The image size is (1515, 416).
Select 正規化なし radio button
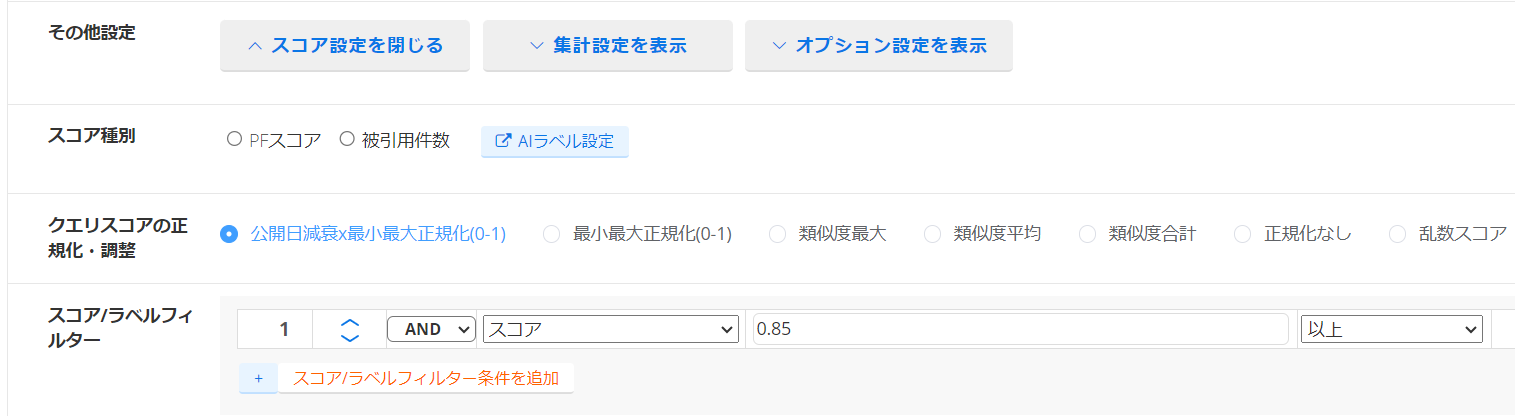pyautogui.click(x=1242, y=234)
